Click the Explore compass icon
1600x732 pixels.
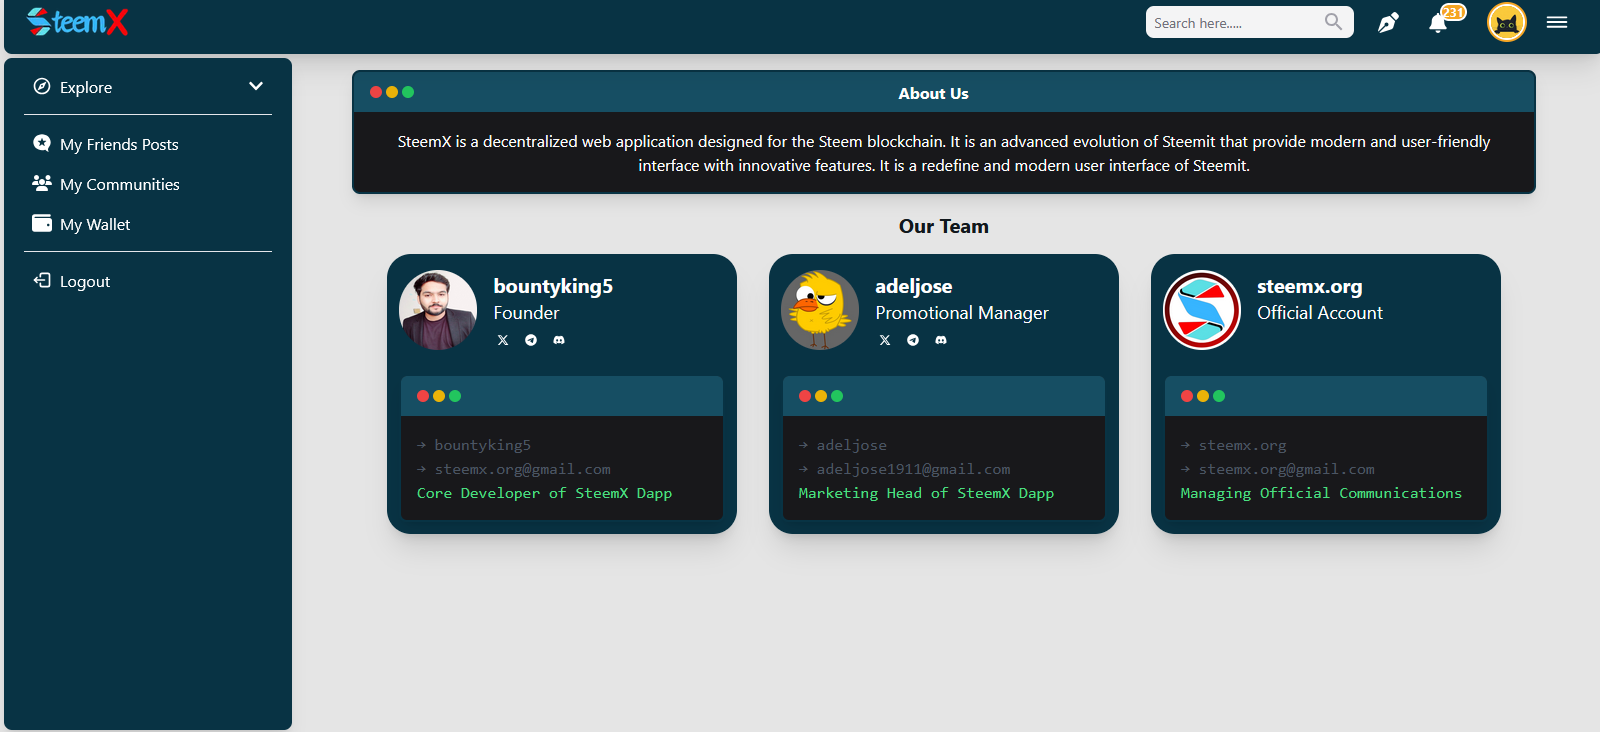(x=42, y=86)
